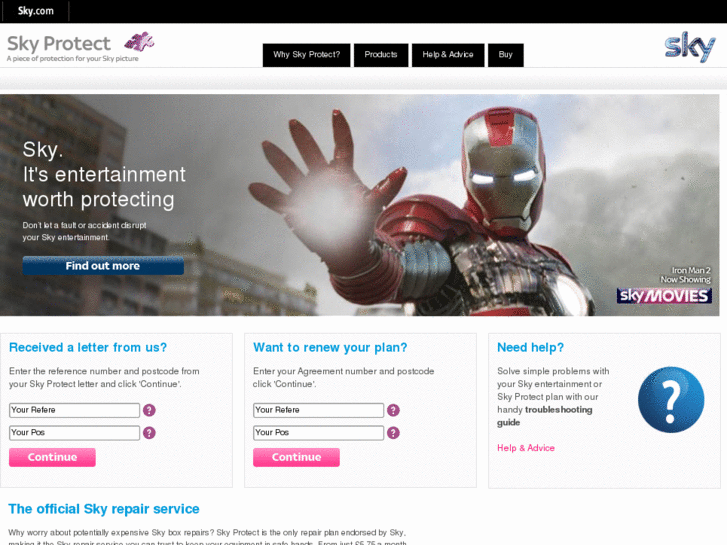Viewport: 727px width, 545px height.
Task: Click the large blue question mark icon
Action: (x=671, y=400)
